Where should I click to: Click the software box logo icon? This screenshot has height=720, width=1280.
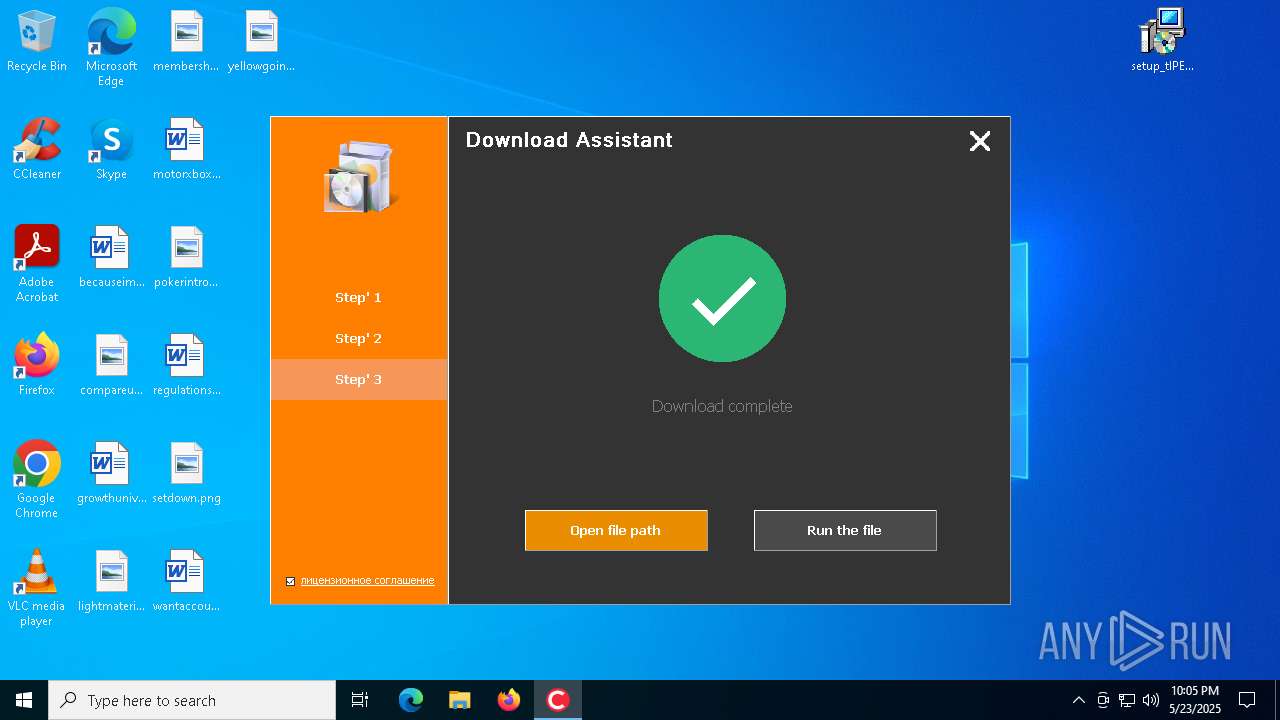tap(360, 177)
